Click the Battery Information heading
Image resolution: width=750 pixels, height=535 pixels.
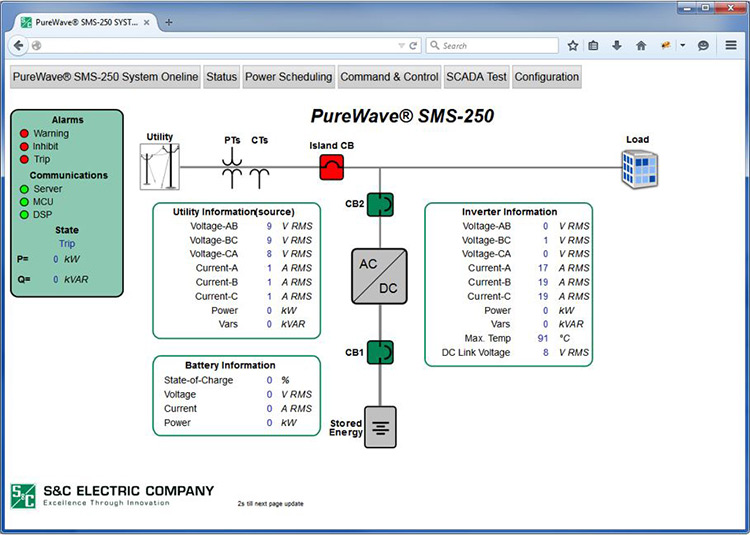pyautogui.click(x=230, y=365)
